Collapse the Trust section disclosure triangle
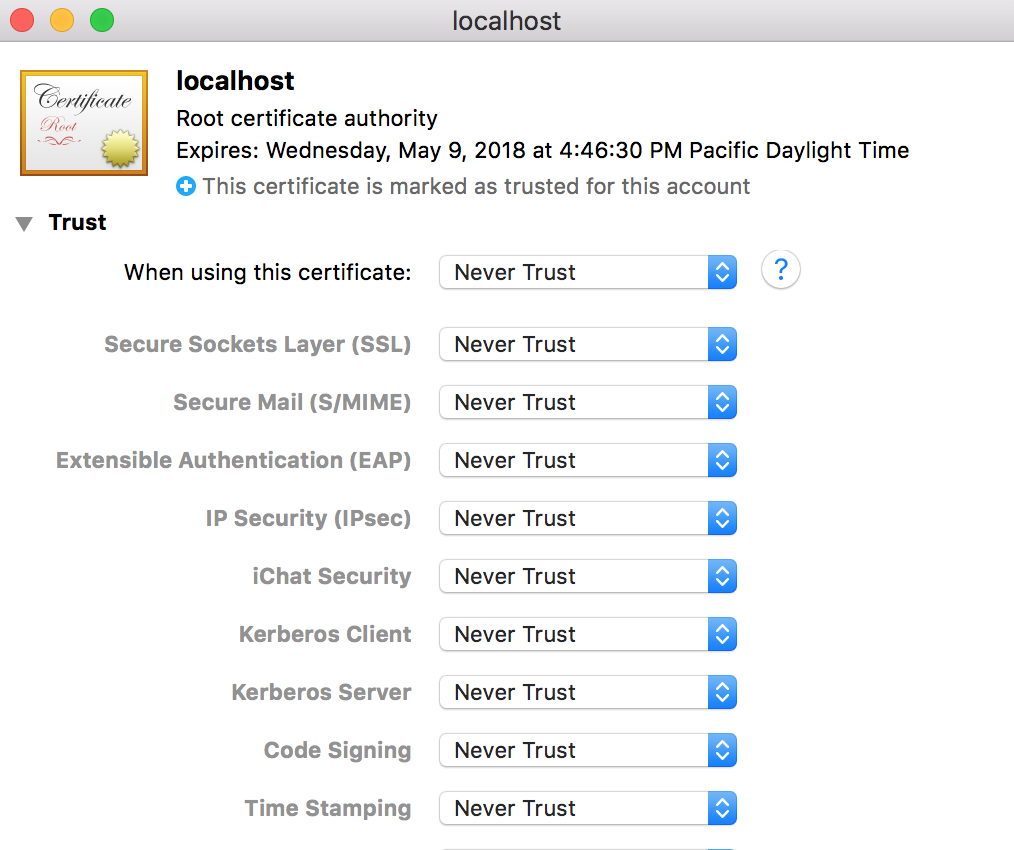The width and height of the screenshot is (1014, 850). pyautogui.click(x=24, y=224)
